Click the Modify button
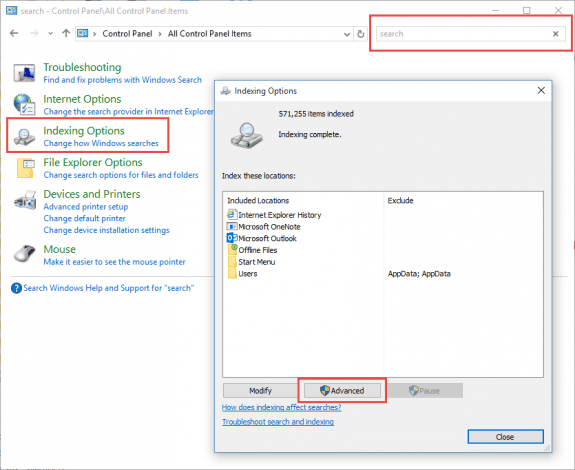575x470 pixels. 260,391
